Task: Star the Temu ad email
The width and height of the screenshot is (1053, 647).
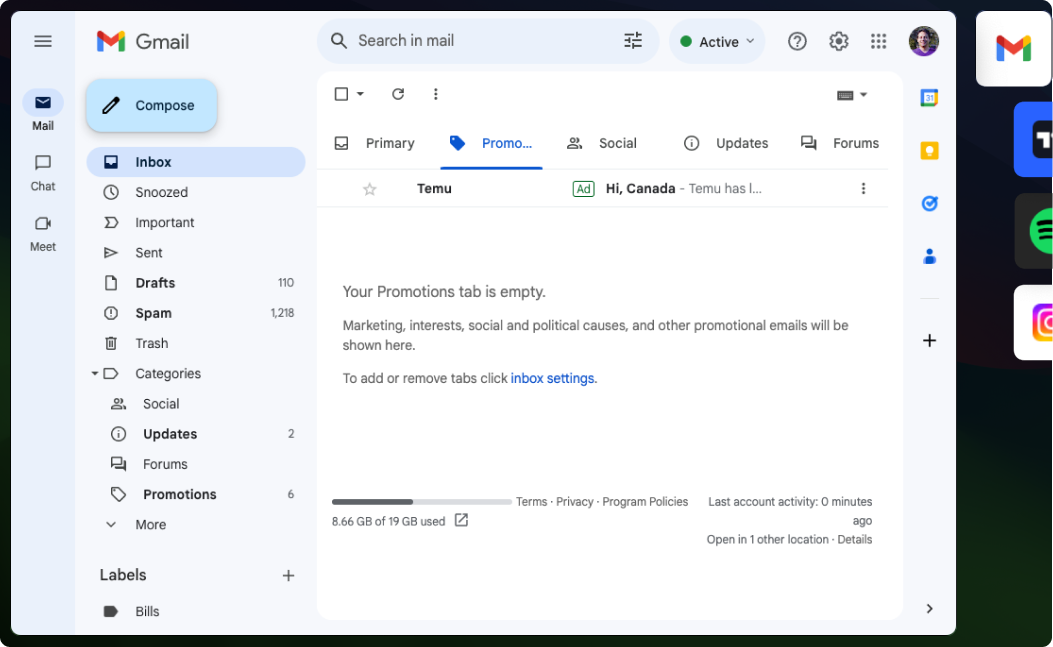Action: point(369,189)
